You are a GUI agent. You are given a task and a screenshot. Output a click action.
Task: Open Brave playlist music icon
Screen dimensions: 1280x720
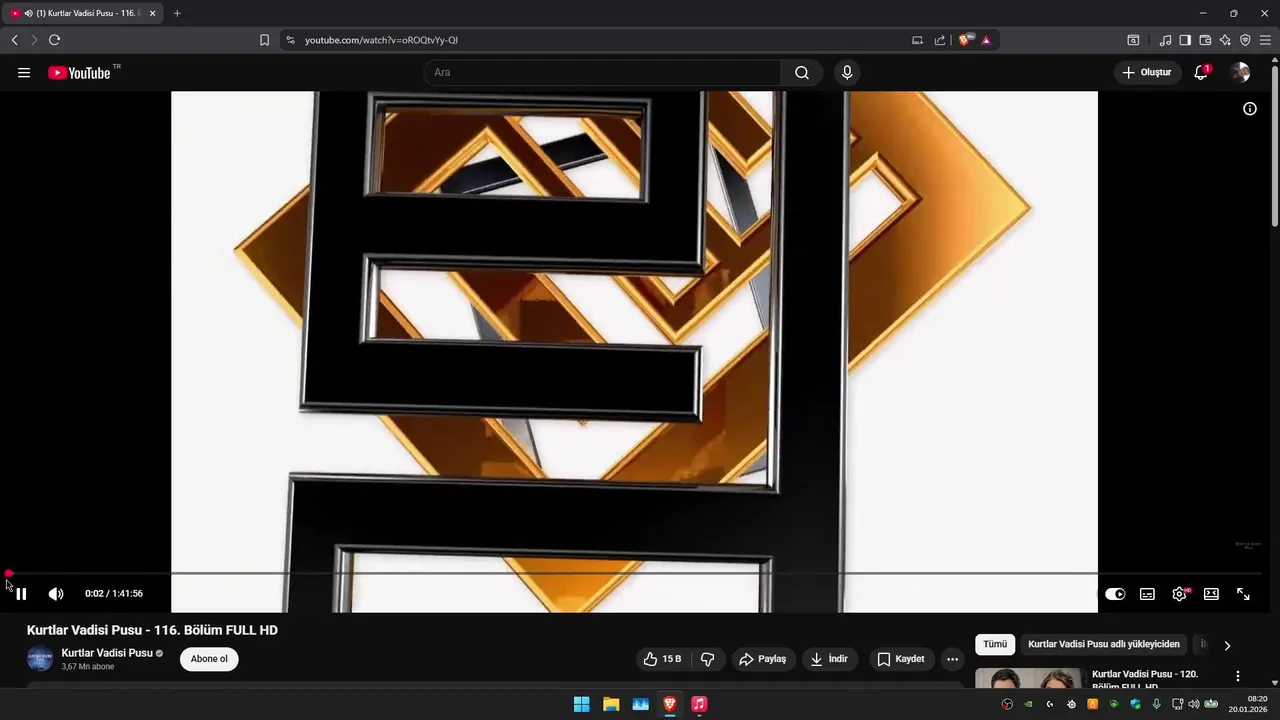[1165, 40]
